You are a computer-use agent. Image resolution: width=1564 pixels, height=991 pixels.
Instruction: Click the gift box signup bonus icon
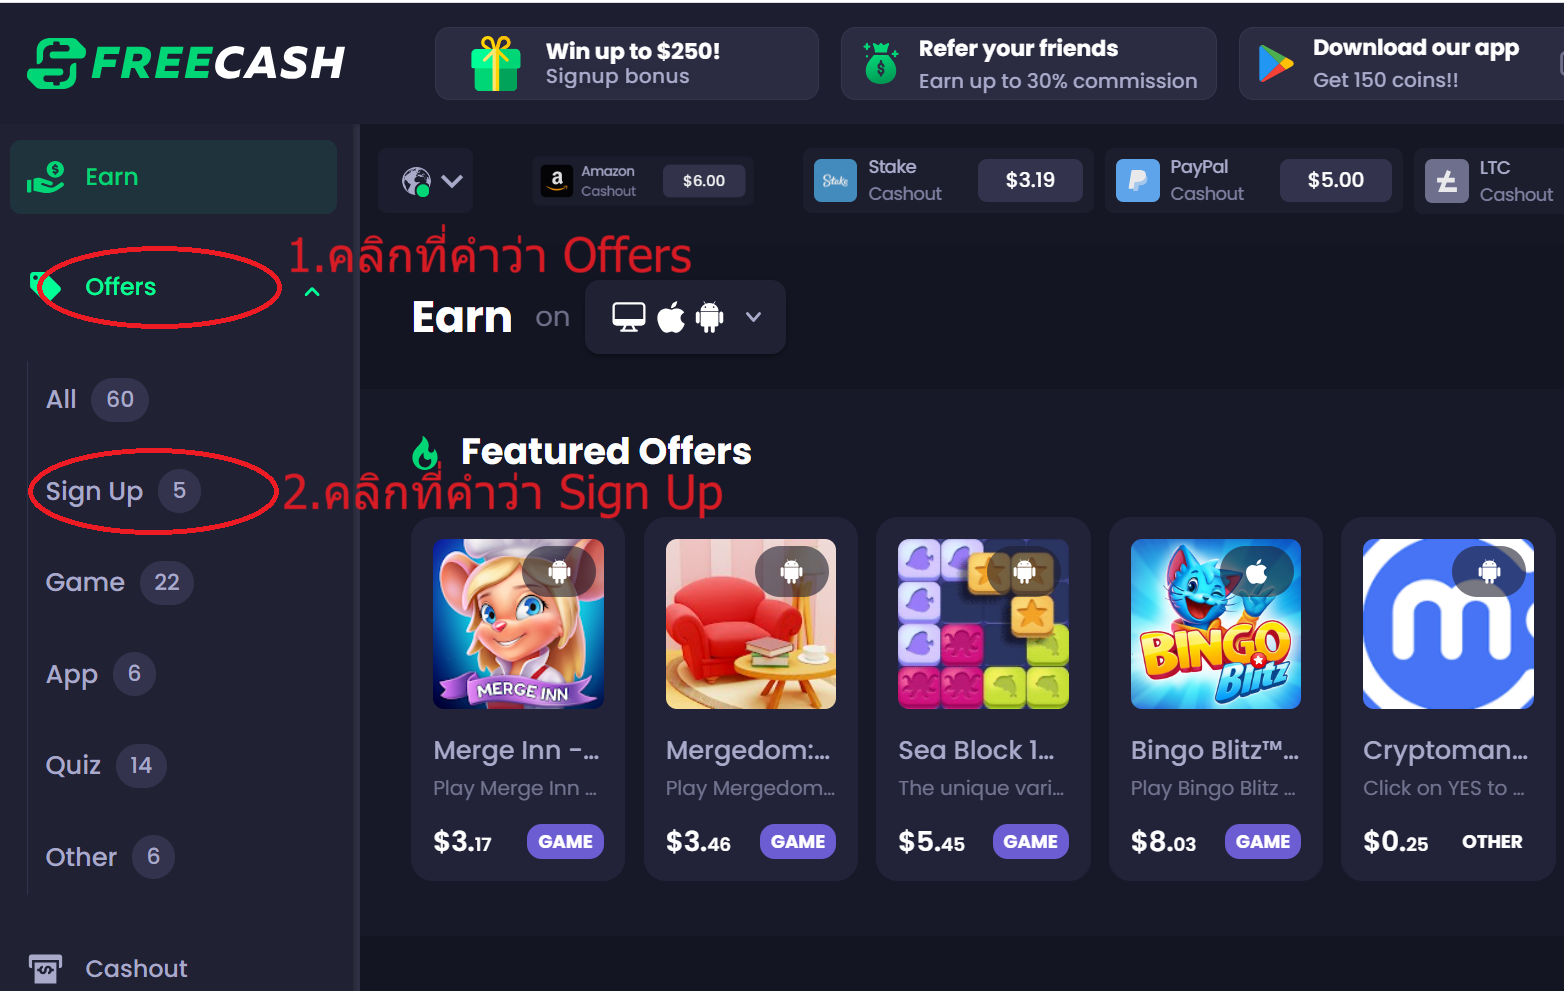(x=495, y=64)
